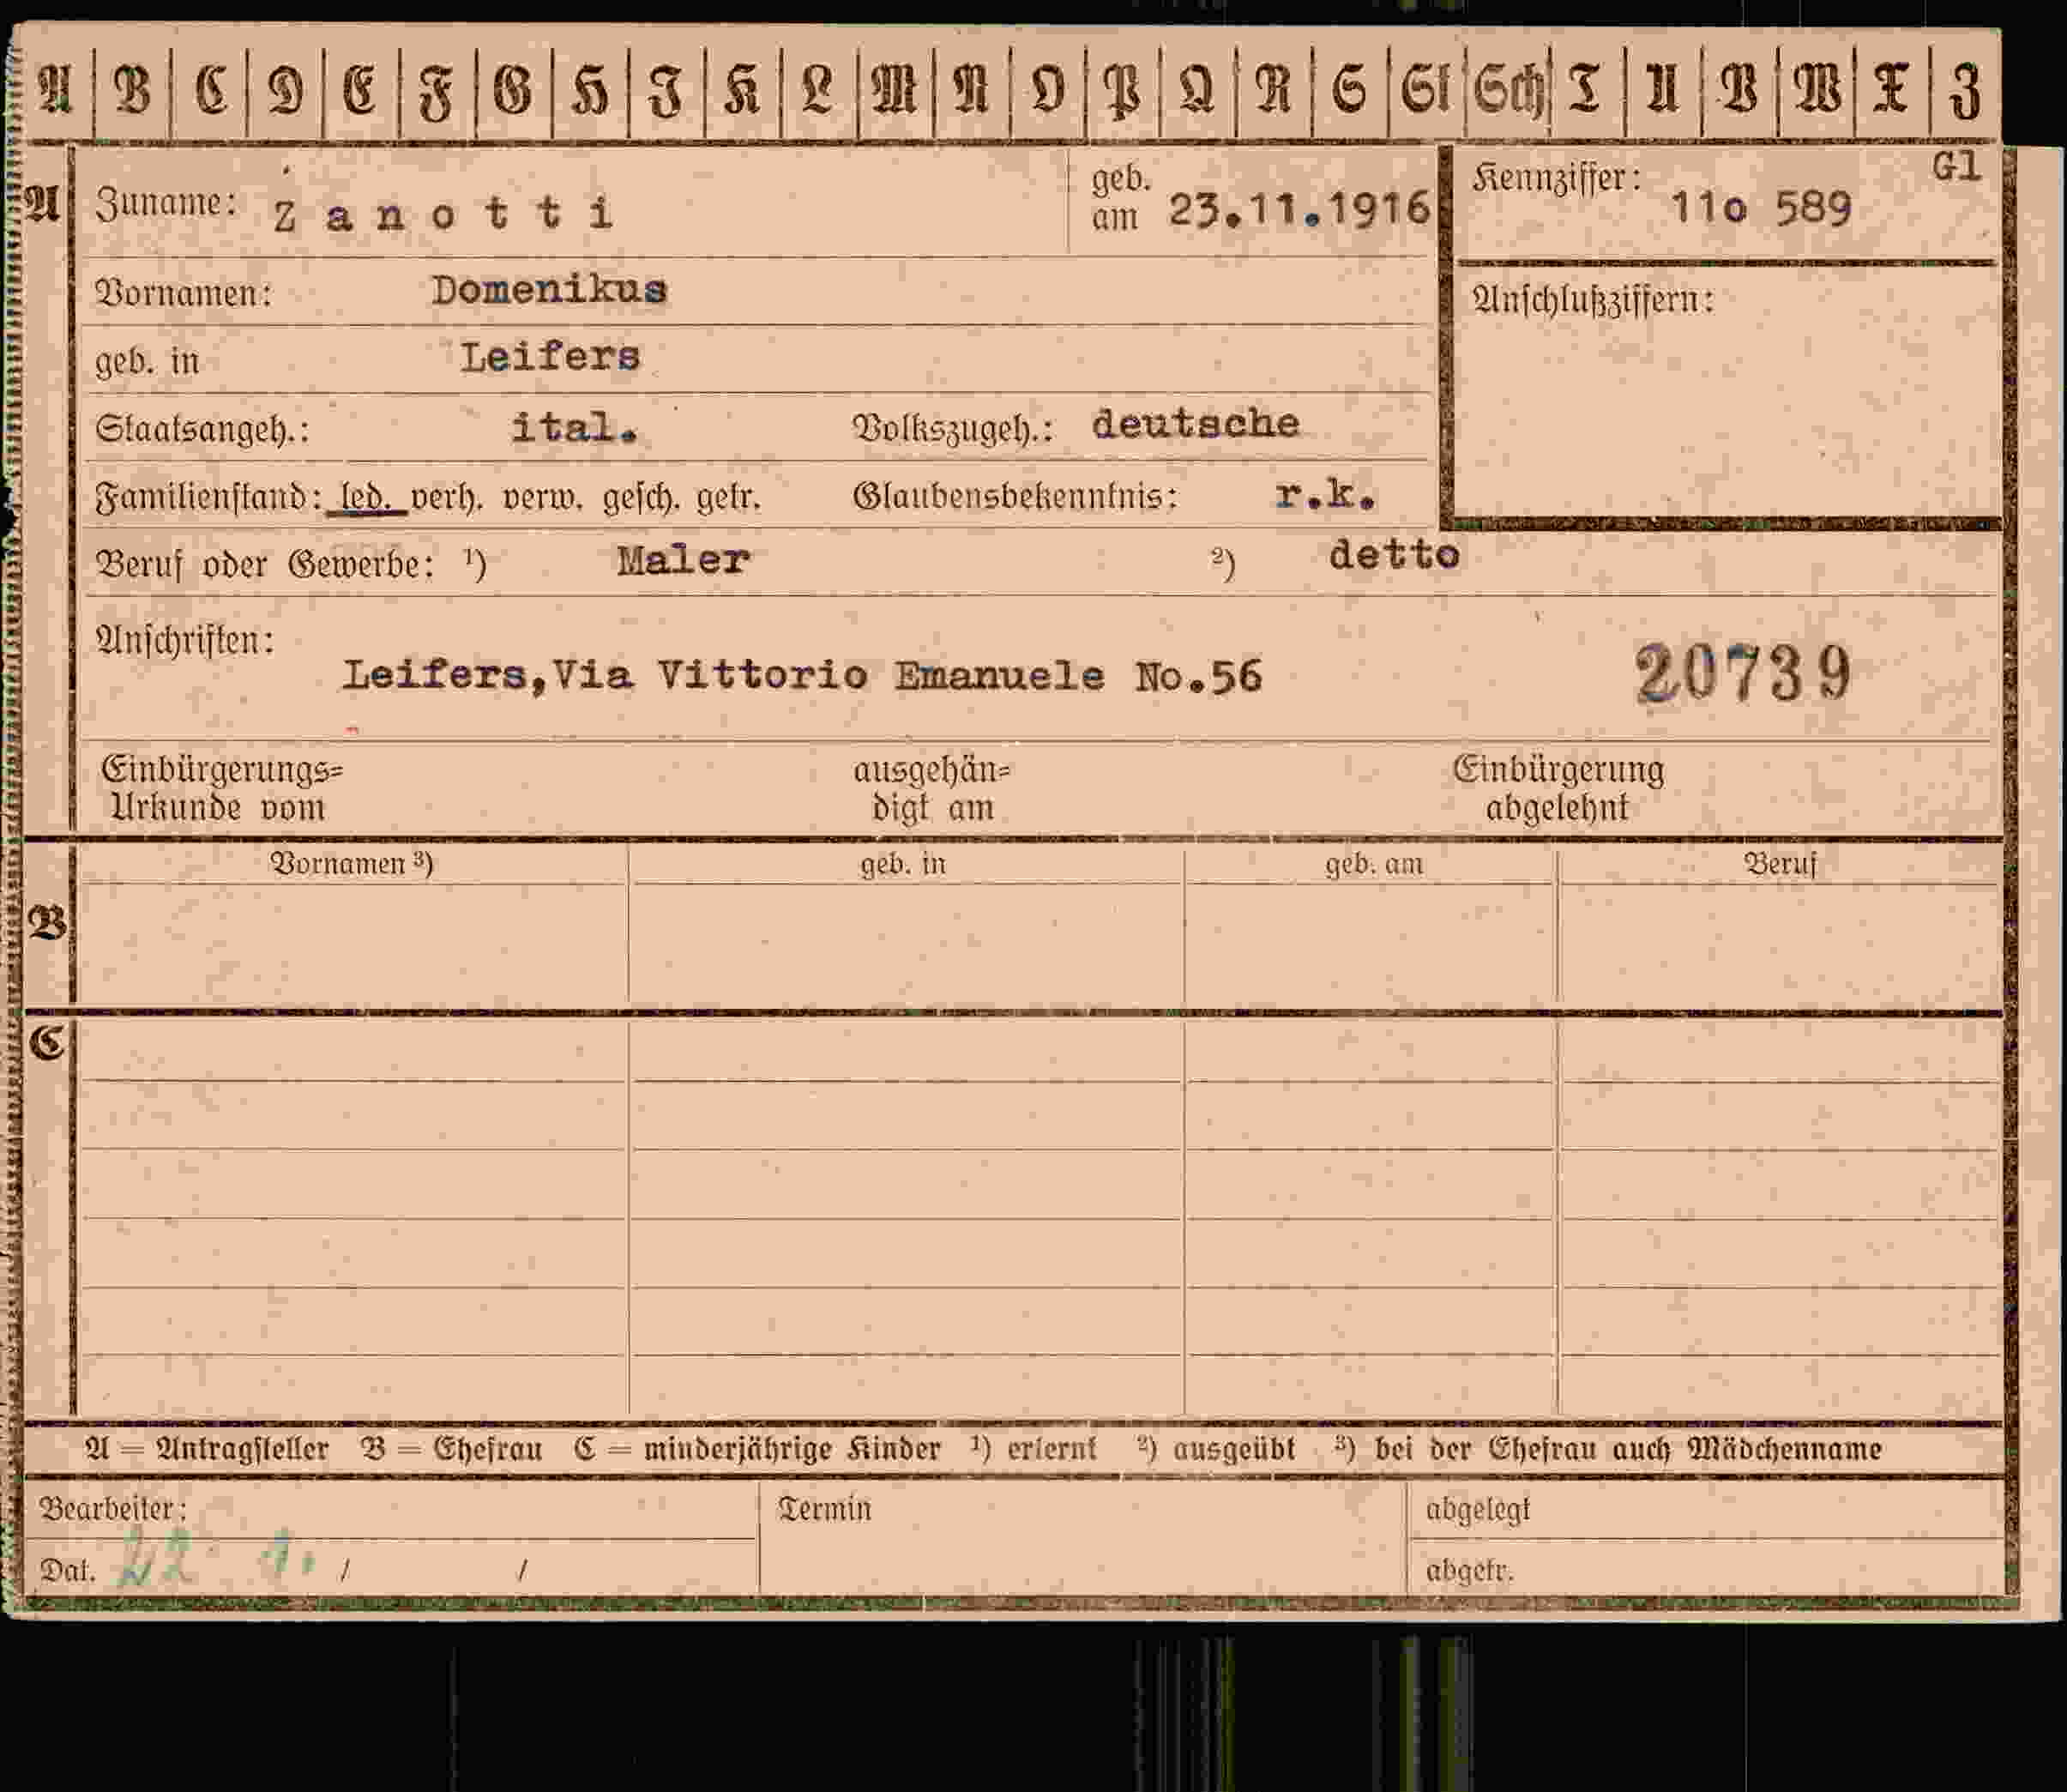
Task: Click index tab letter 'Z'
Action: 1965,90
